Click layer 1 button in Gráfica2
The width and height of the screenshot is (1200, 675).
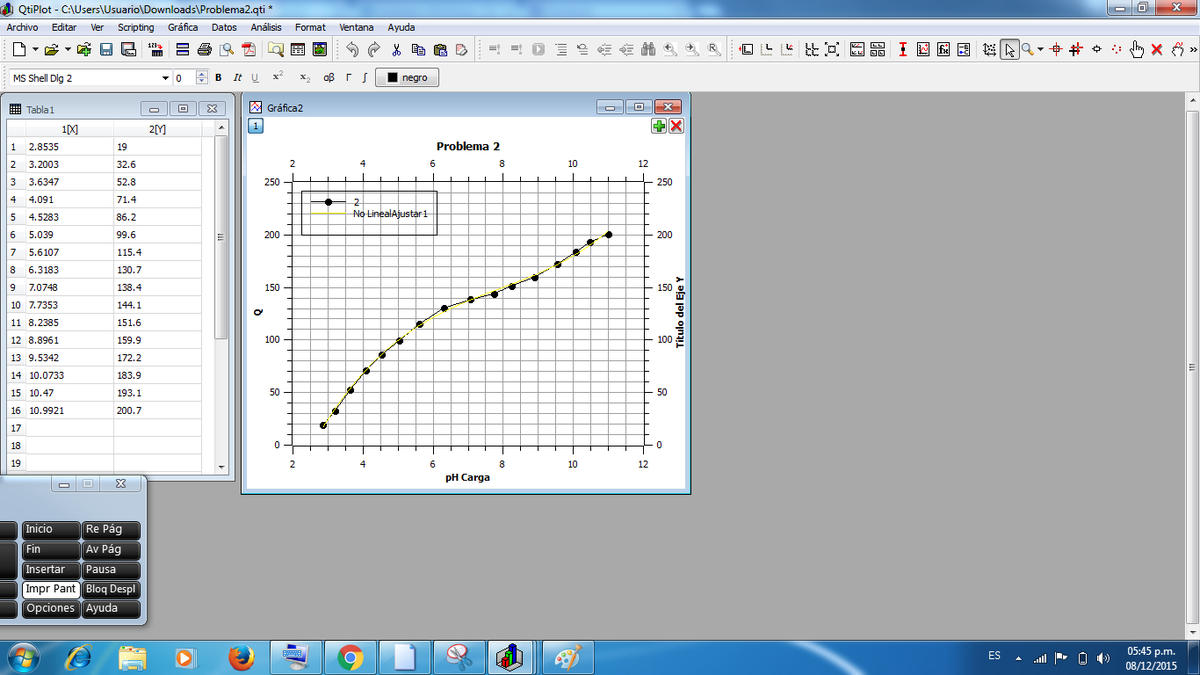point(255,126)
